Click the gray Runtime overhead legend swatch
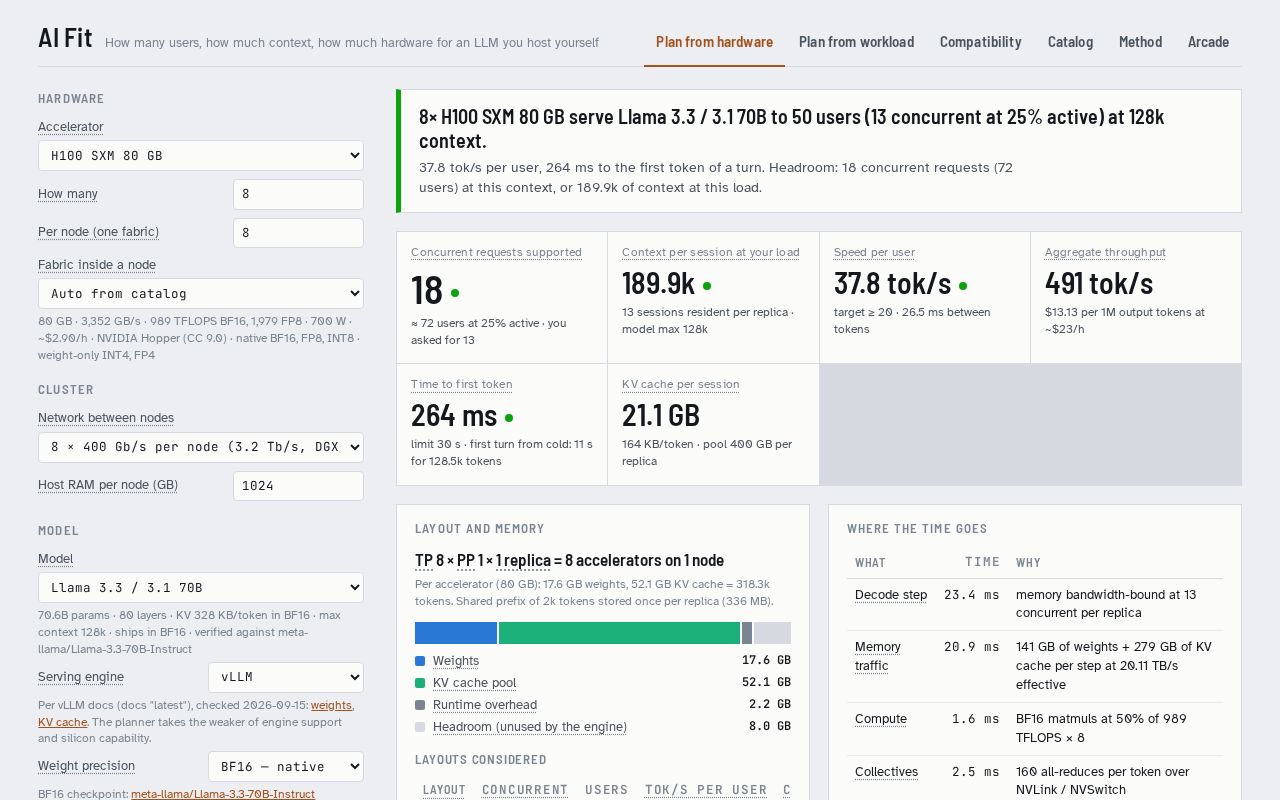 (x=420, y=705)
